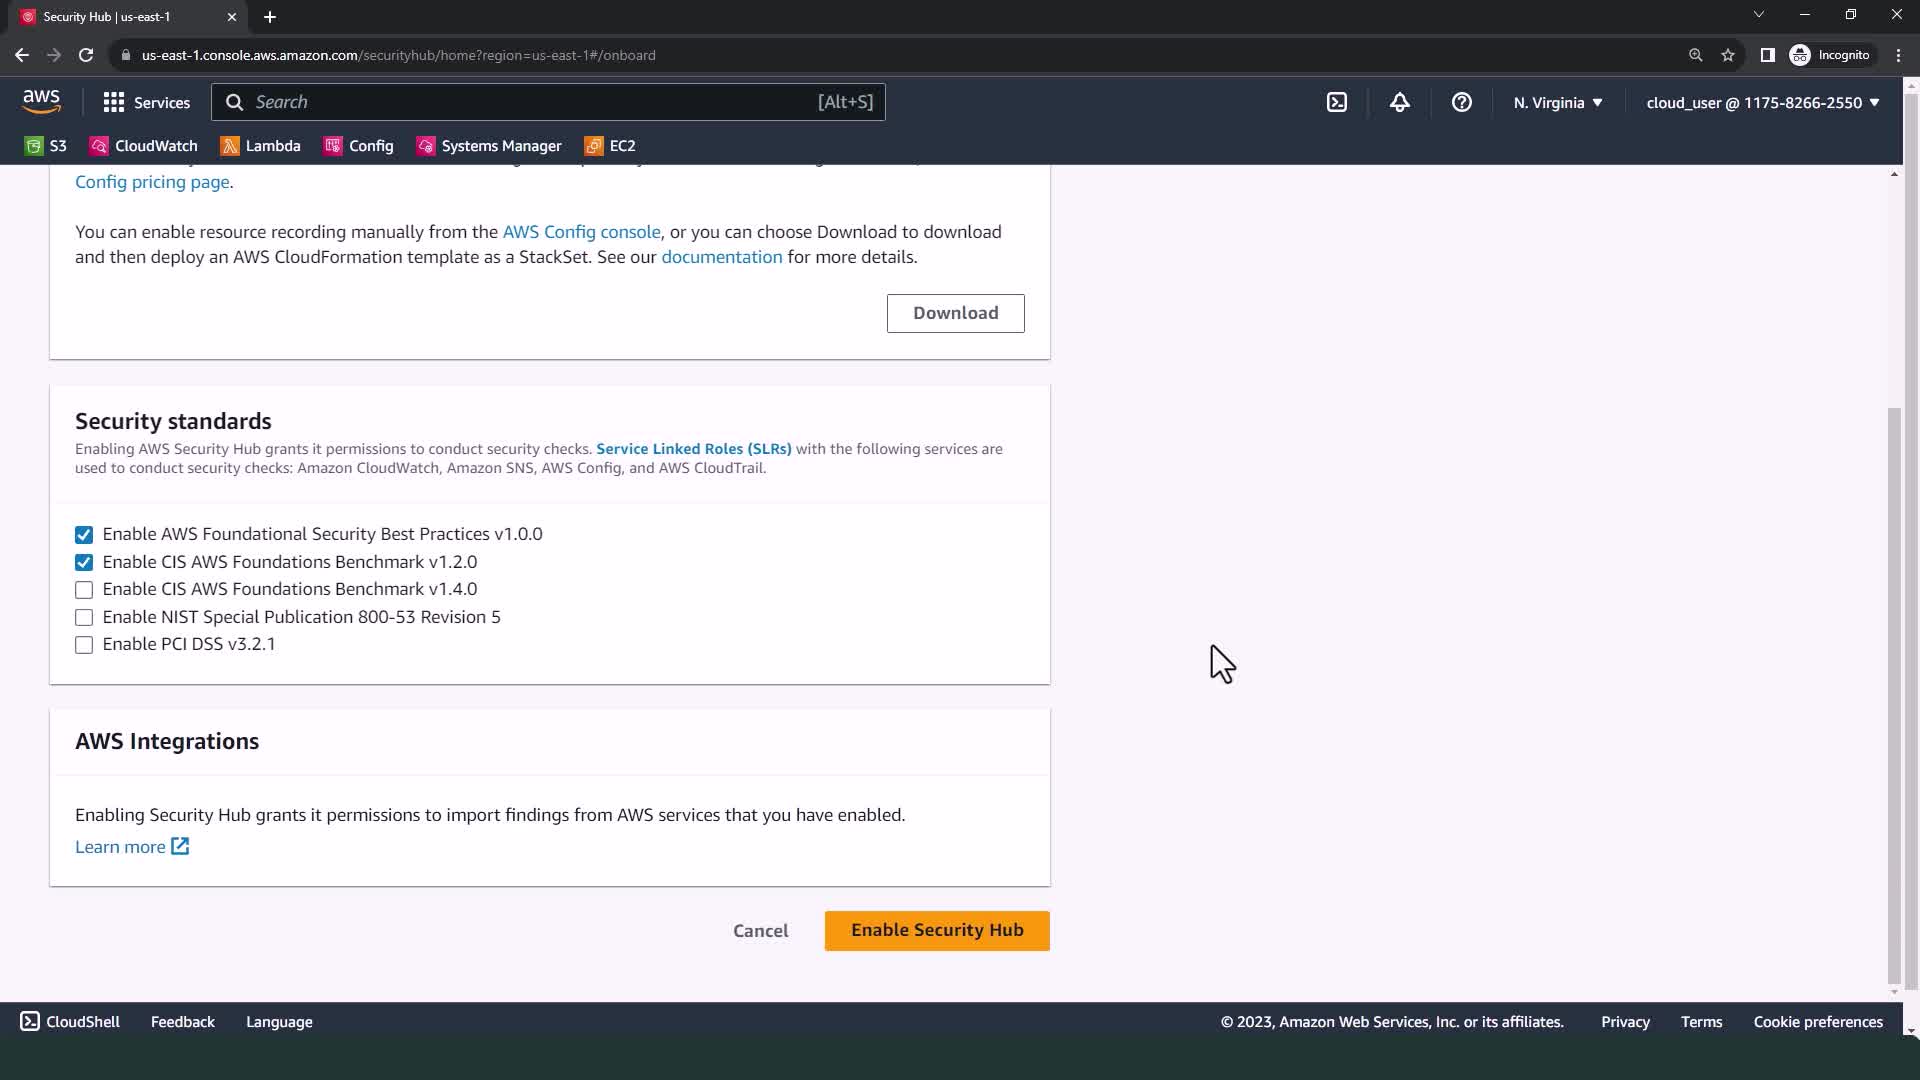Image resolution: width=1920 pixels, height=1080 pixels.
Task: Open the Language menu in footer
Action: 279,1022
